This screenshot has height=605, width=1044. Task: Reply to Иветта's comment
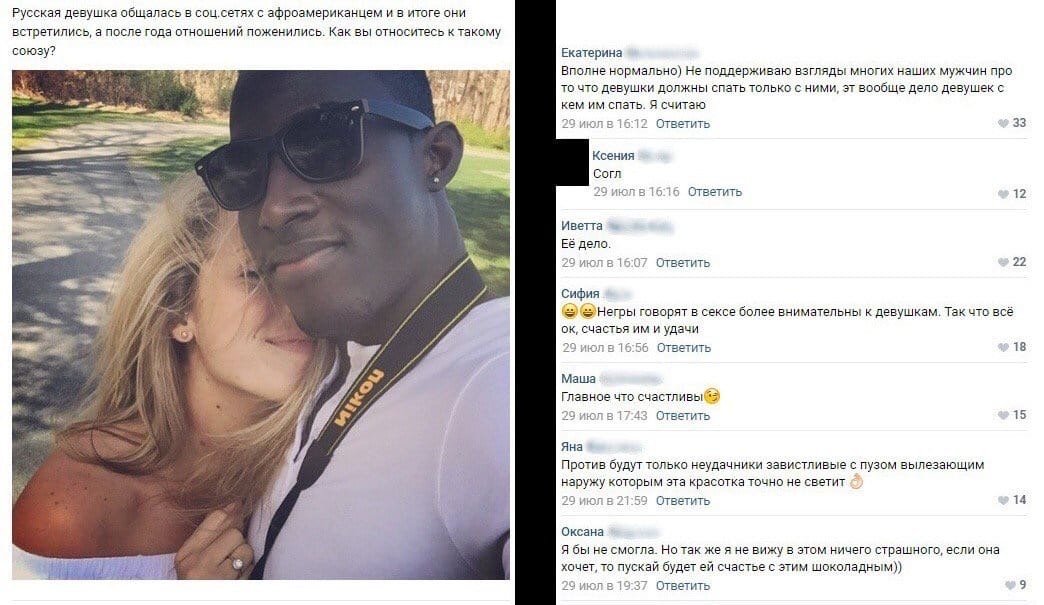(682, 263)
